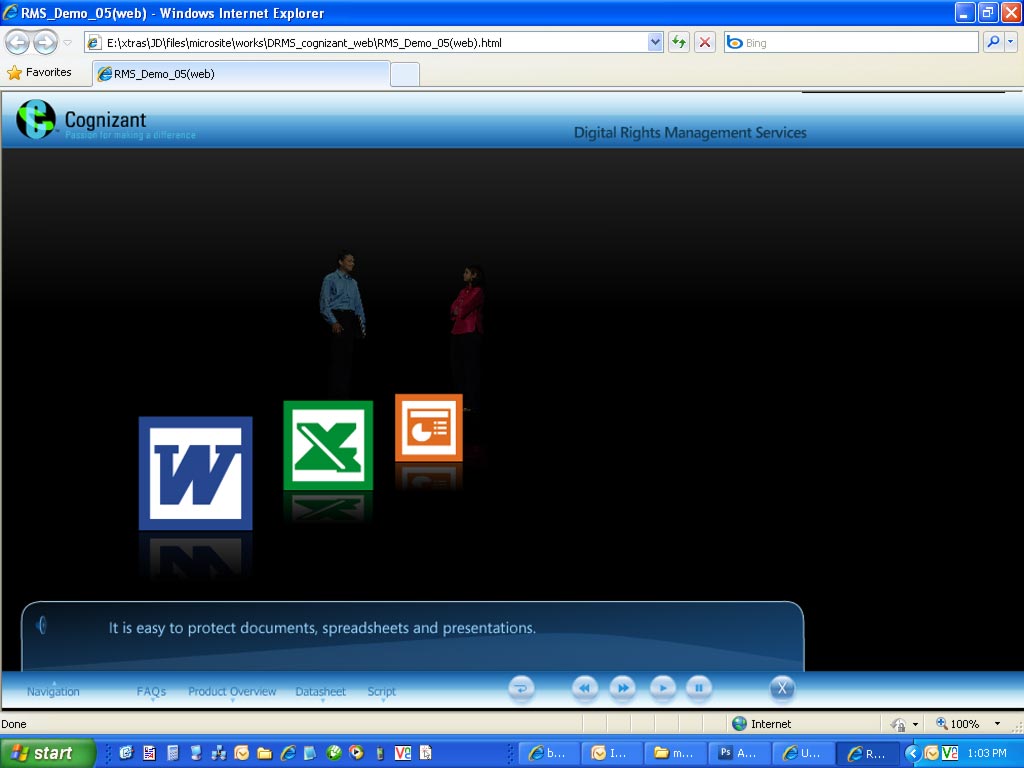Switch to the 'U...' Internet Explorer taskbar window
Image resolution: width=1024 pixels, height=768 pixels.
[x=803, y=753]
